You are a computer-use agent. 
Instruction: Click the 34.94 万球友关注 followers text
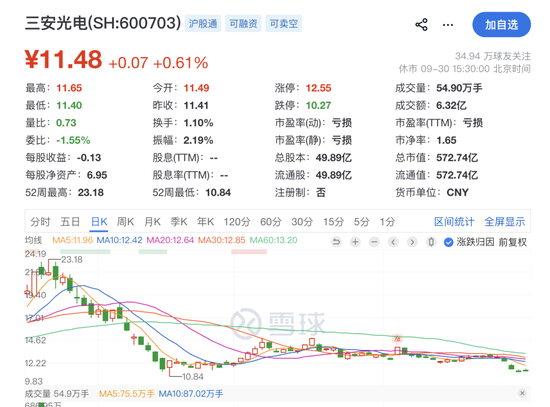(493, 56)
